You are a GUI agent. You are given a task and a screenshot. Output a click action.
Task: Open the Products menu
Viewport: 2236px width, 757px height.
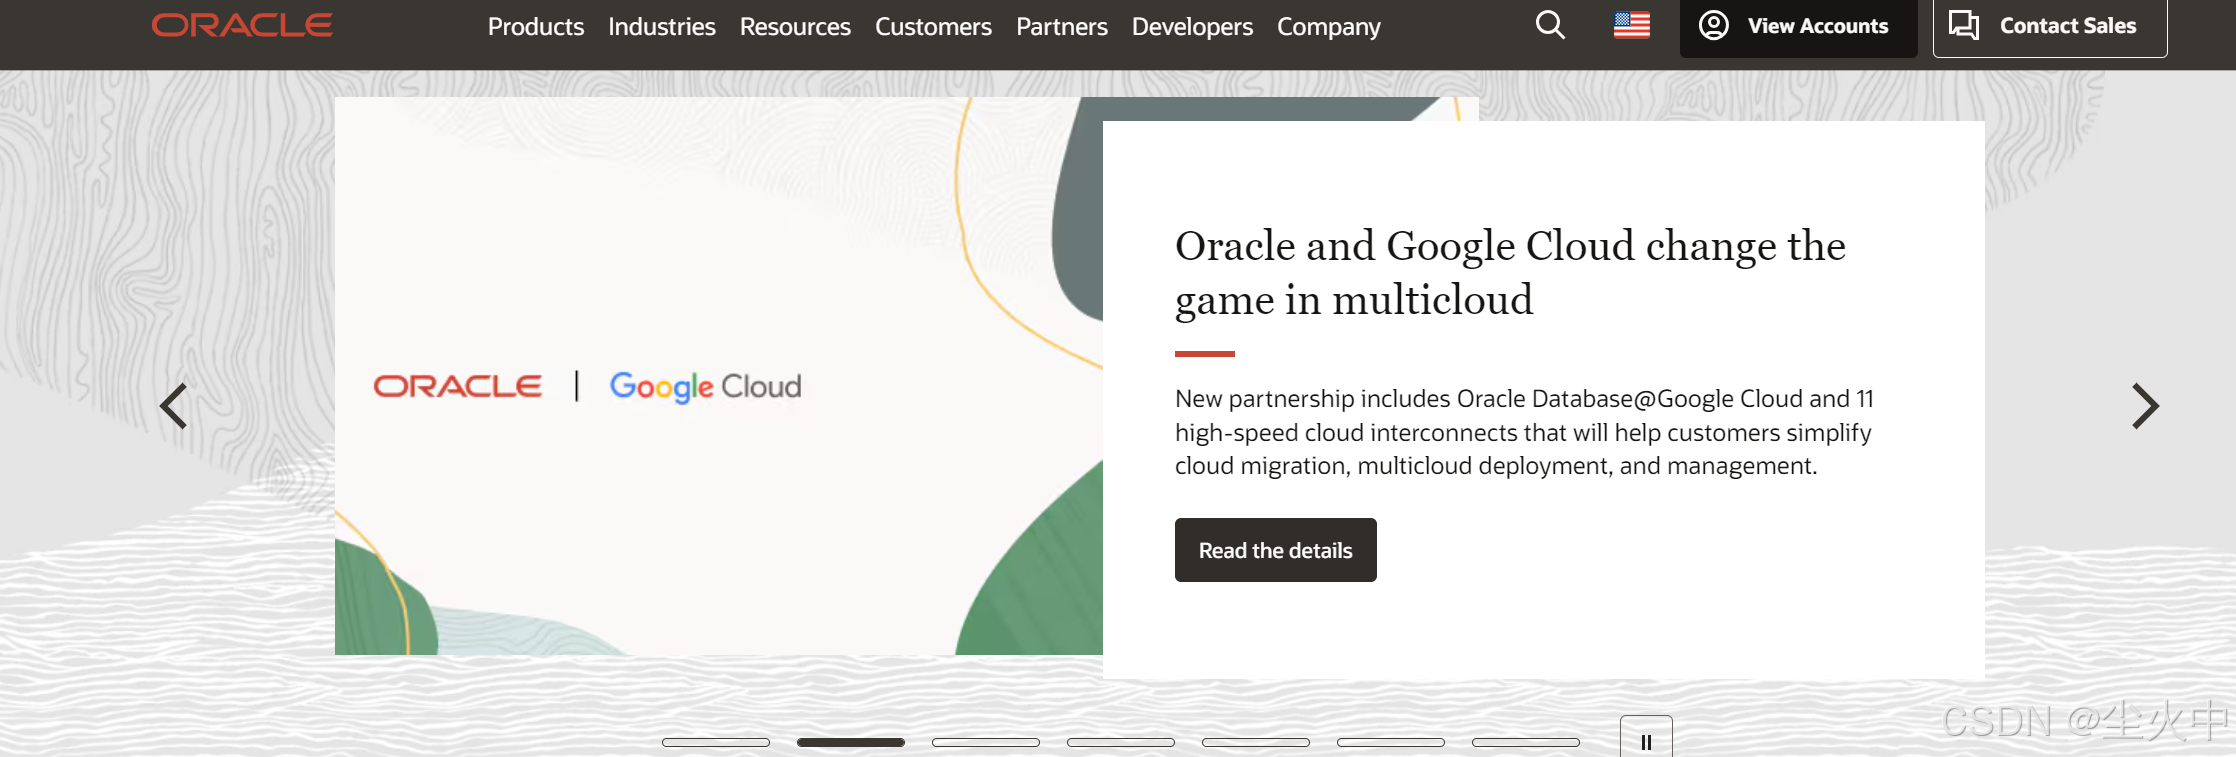pos(536,27)
